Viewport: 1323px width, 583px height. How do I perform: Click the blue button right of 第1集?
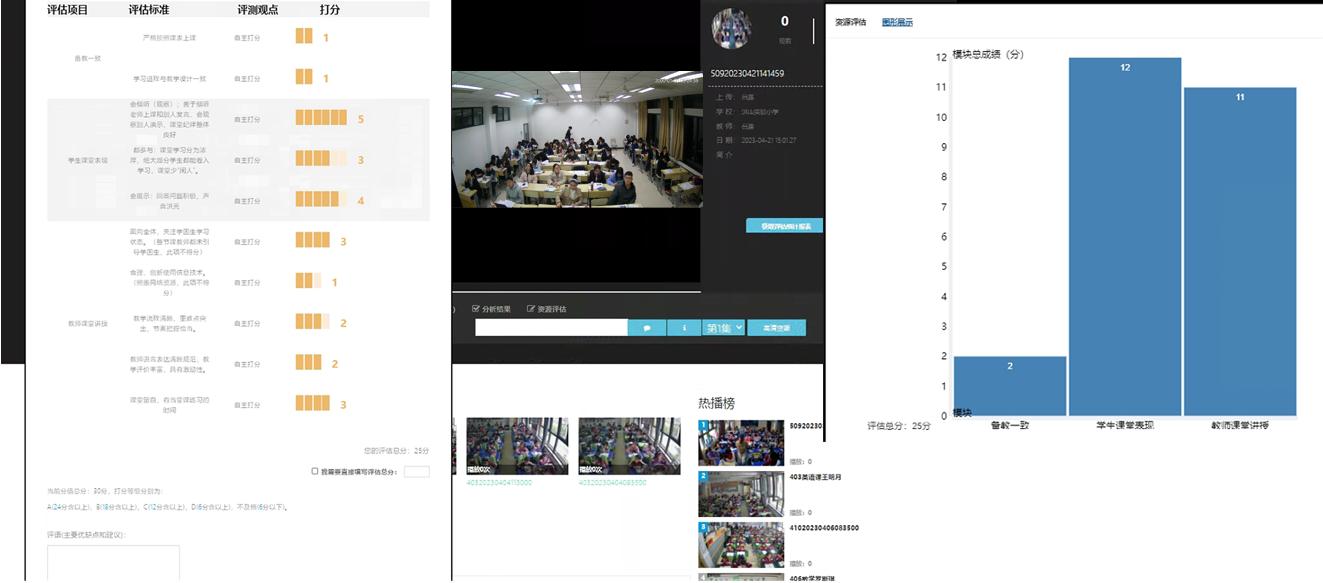point(776,327)
